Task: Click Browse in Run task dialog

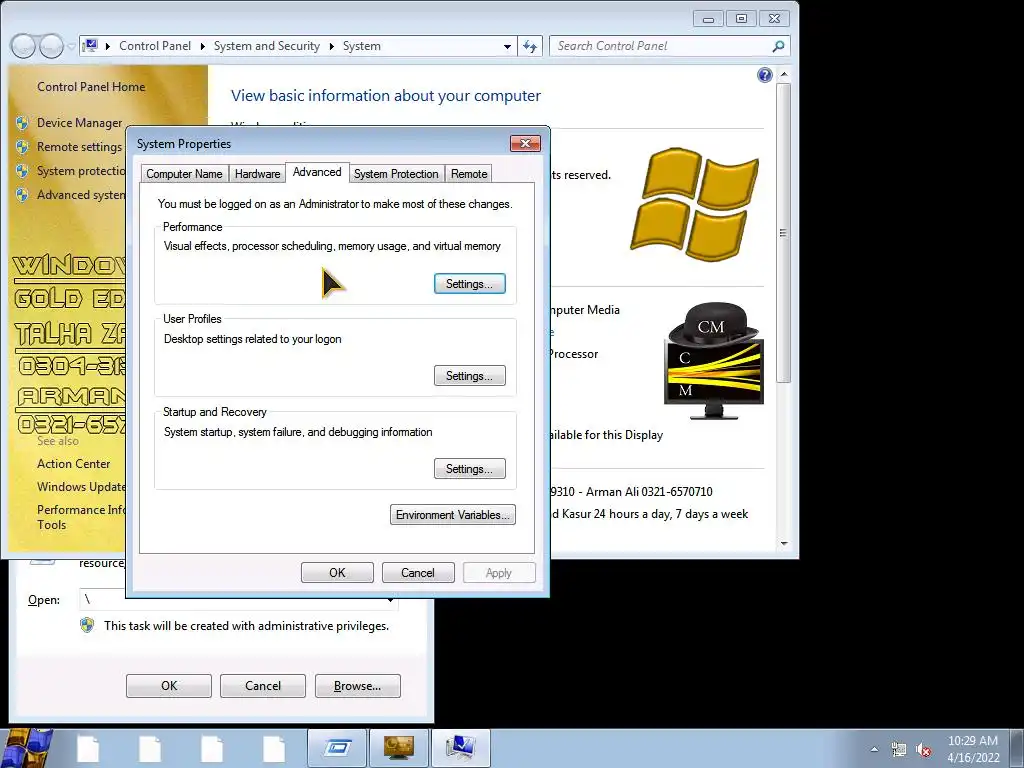Action: click(x=357, y=686)
